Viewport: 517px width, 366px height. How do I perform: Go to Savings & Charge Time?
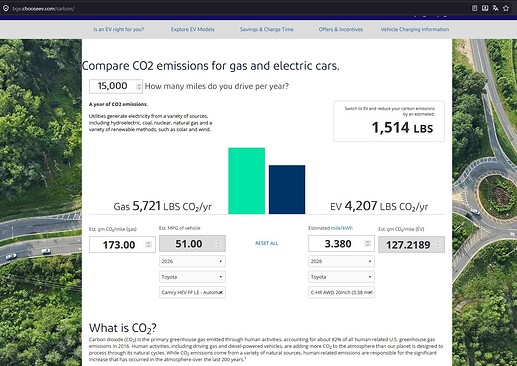(x=267, y=29)
